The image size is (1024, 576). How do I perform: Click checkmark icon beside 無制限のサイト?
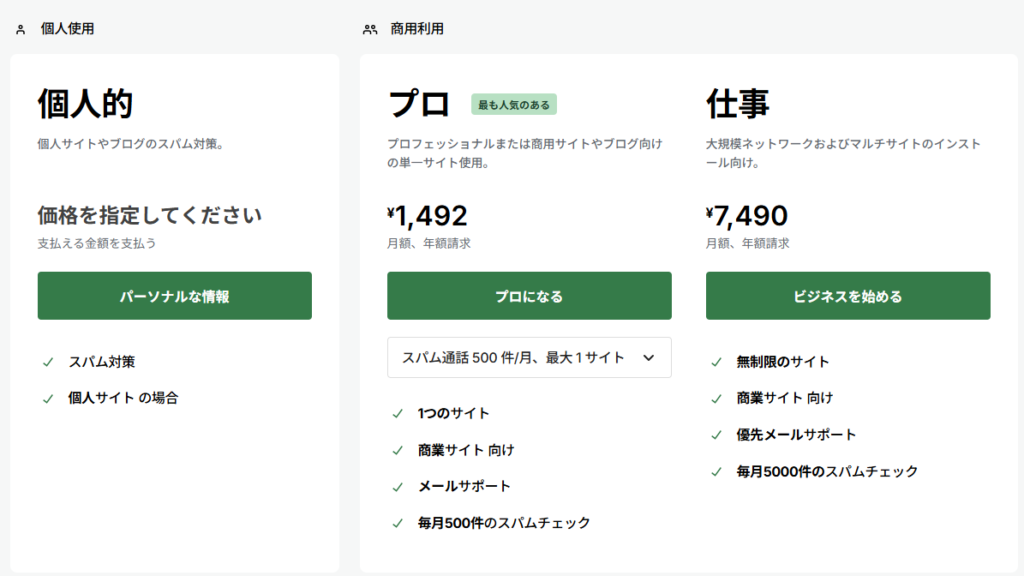[716, 362]
